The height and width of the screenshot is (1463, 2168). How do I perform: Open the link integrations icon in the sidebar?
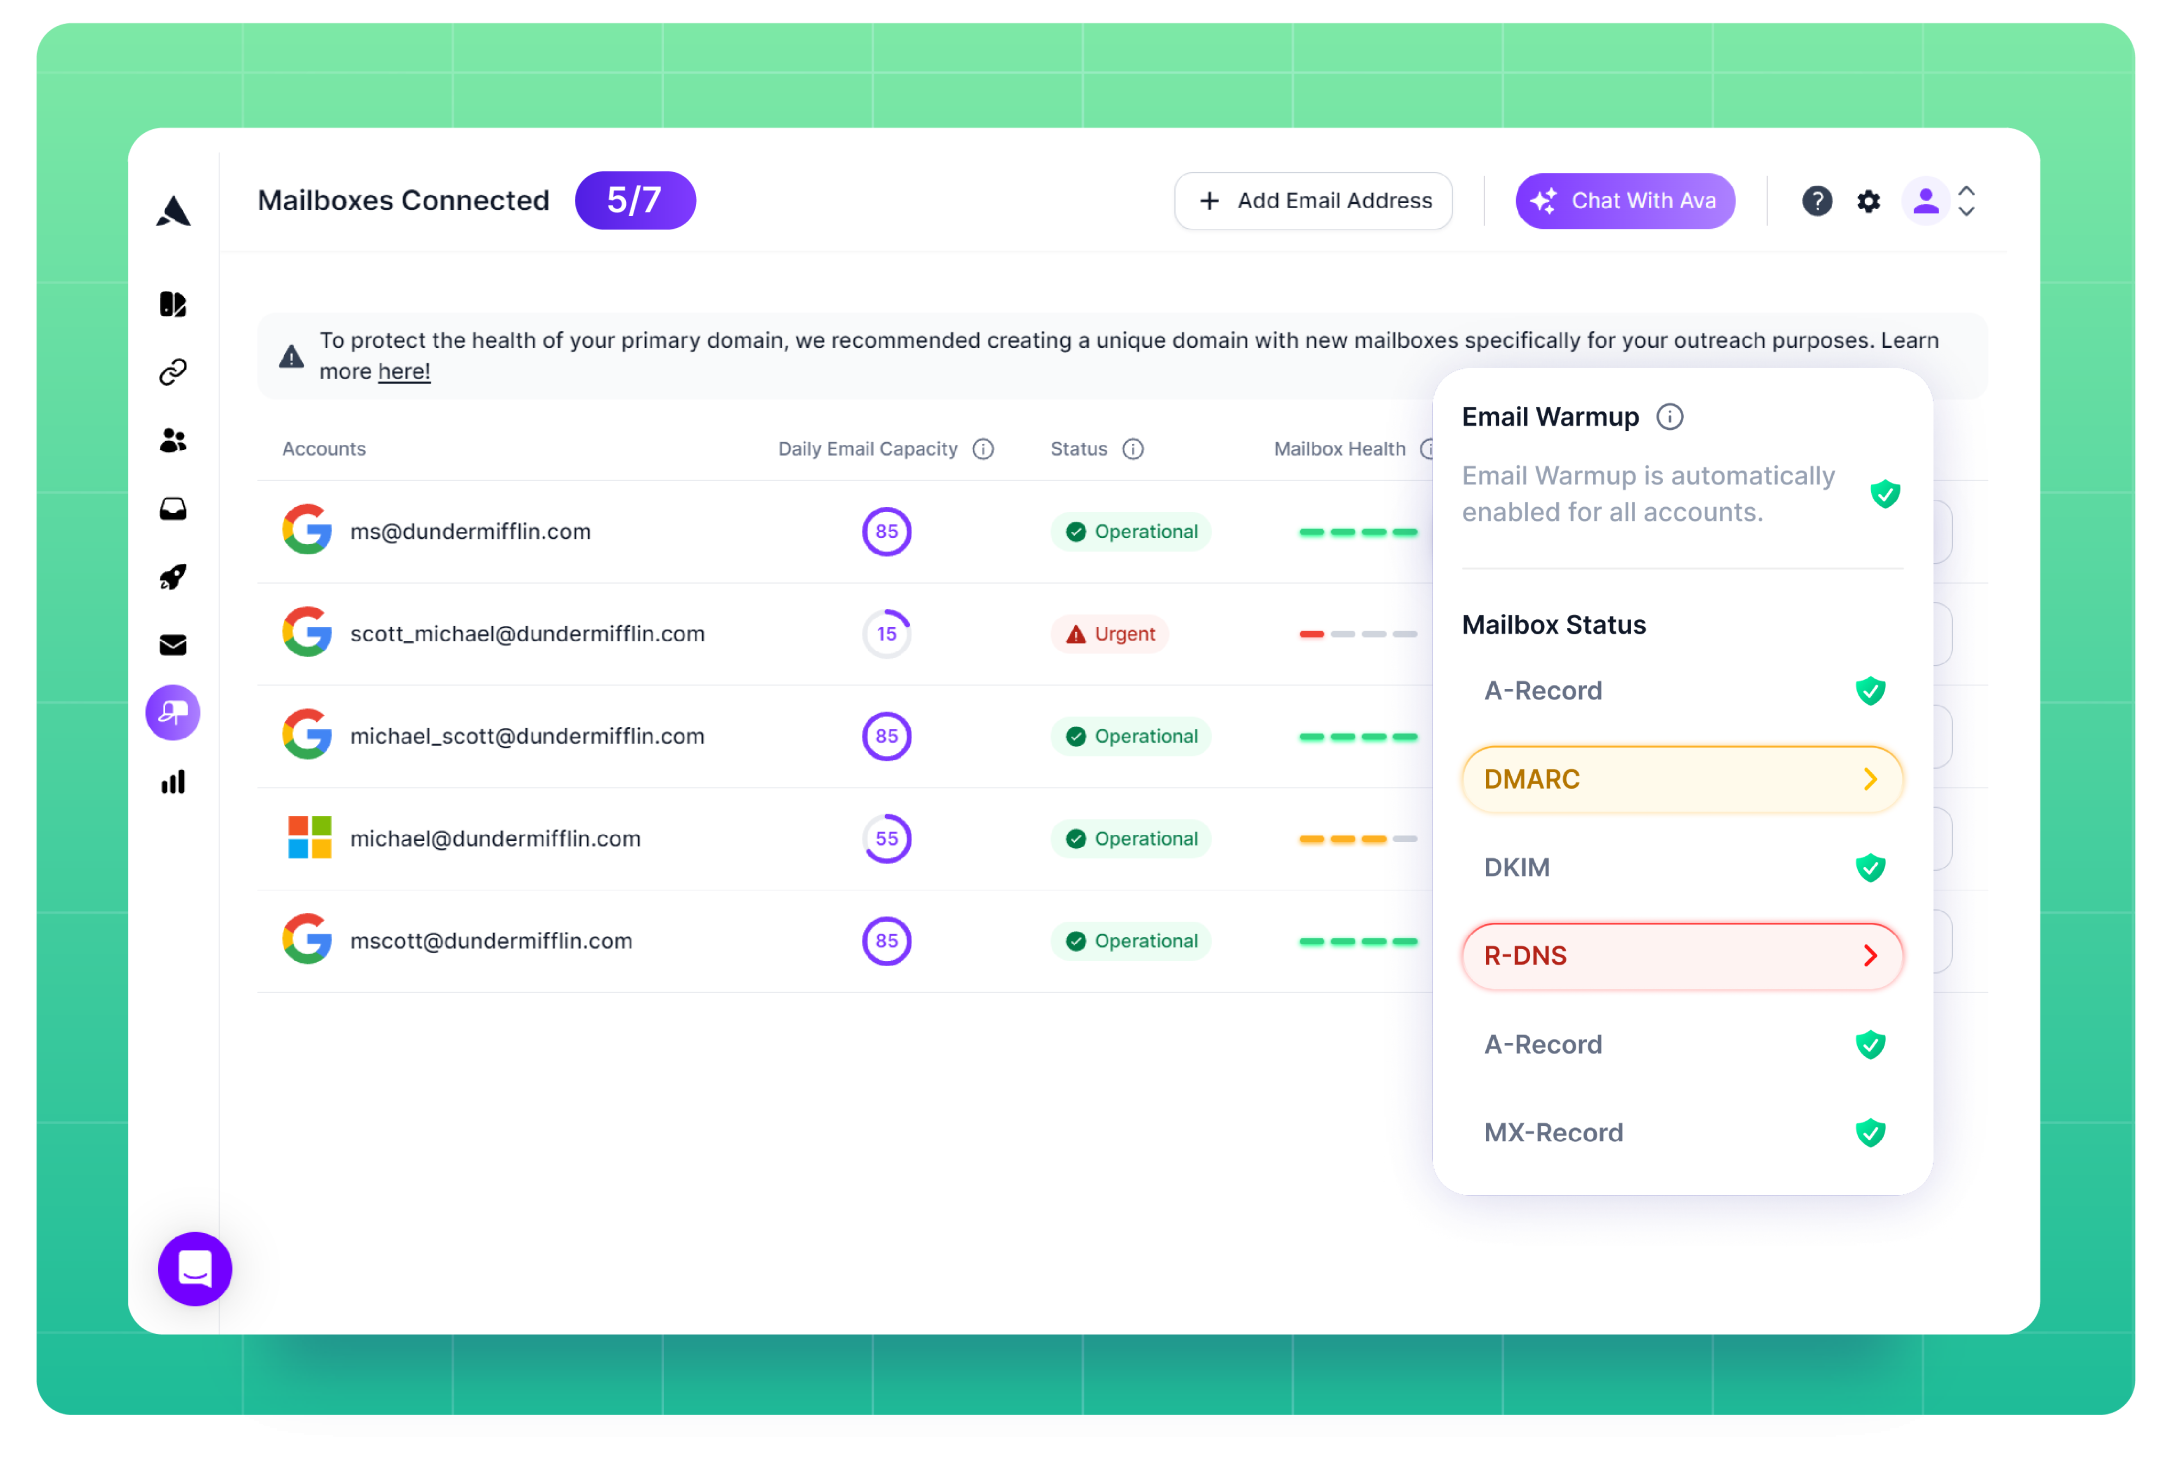click(x=173, y=372)
